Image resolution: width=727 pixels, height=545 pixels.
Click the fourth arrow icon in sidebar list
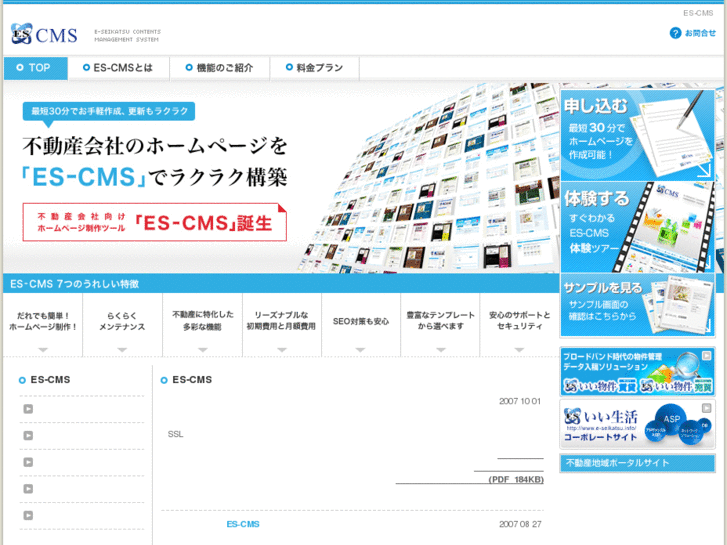28,489
